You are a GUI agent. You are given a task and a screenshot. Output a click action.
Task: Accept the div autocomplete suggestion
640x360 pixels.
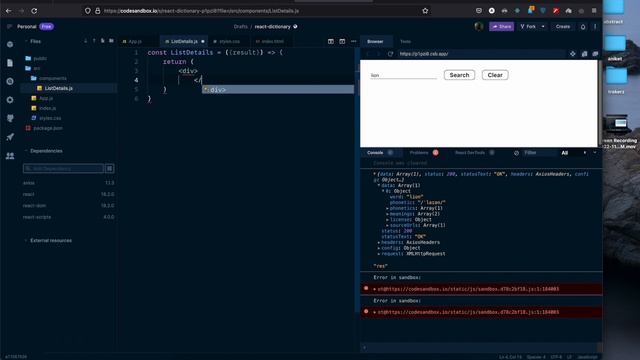[x=278, y=90]
